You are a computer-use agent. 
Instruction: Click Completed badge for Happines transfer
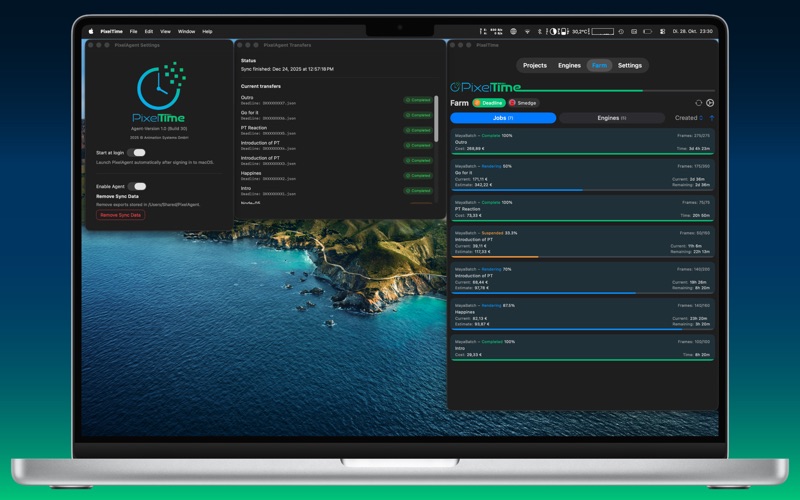click(x=418, y=176)
